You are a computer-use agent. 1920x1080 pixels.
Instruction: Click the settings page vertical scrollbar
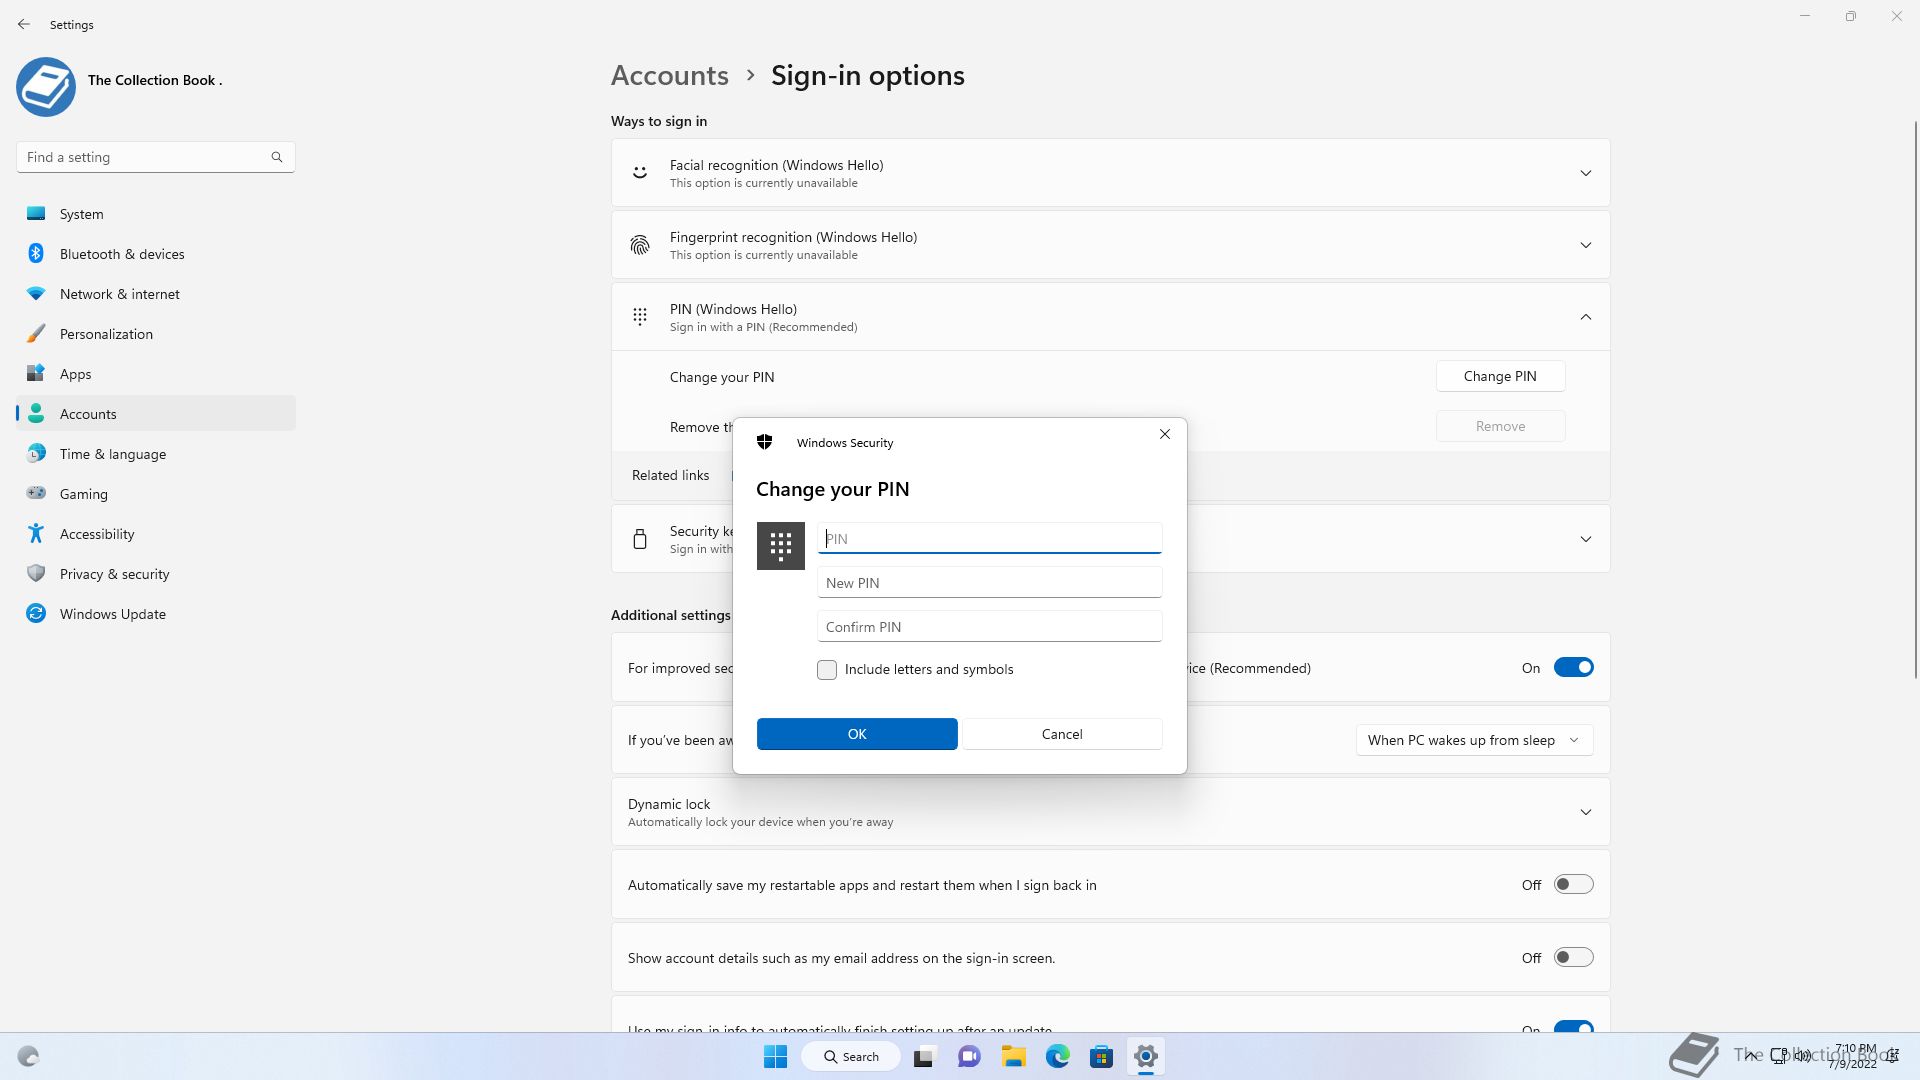pos(1916,400)
